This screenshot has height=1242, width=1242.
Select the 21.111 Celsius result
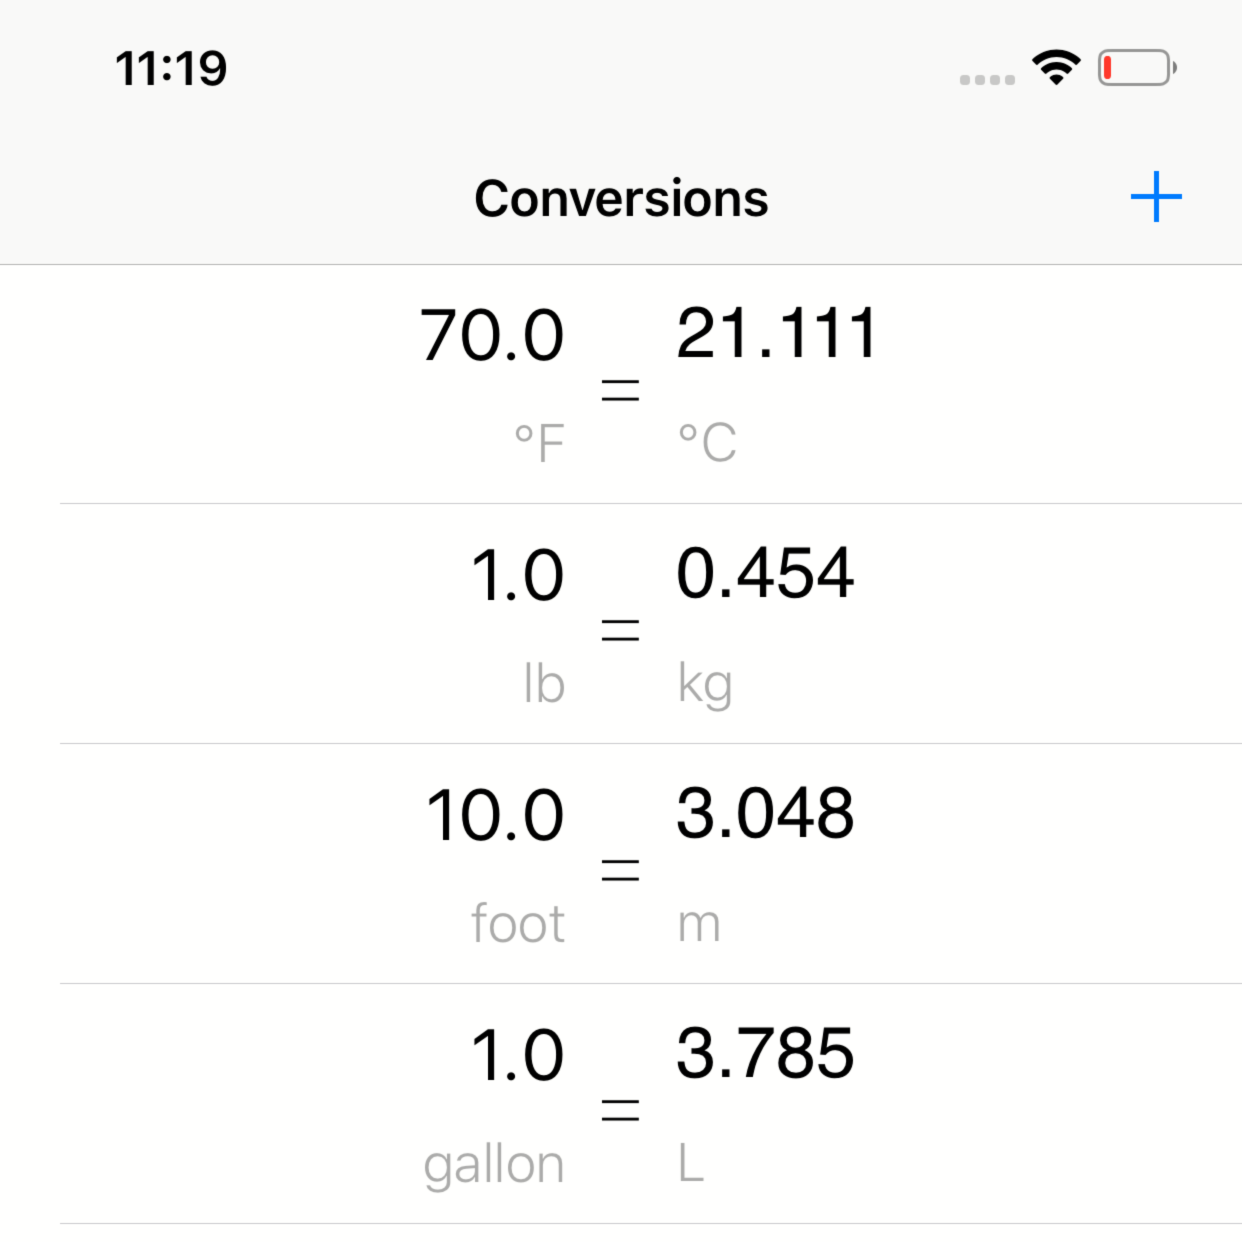(776, 333)
